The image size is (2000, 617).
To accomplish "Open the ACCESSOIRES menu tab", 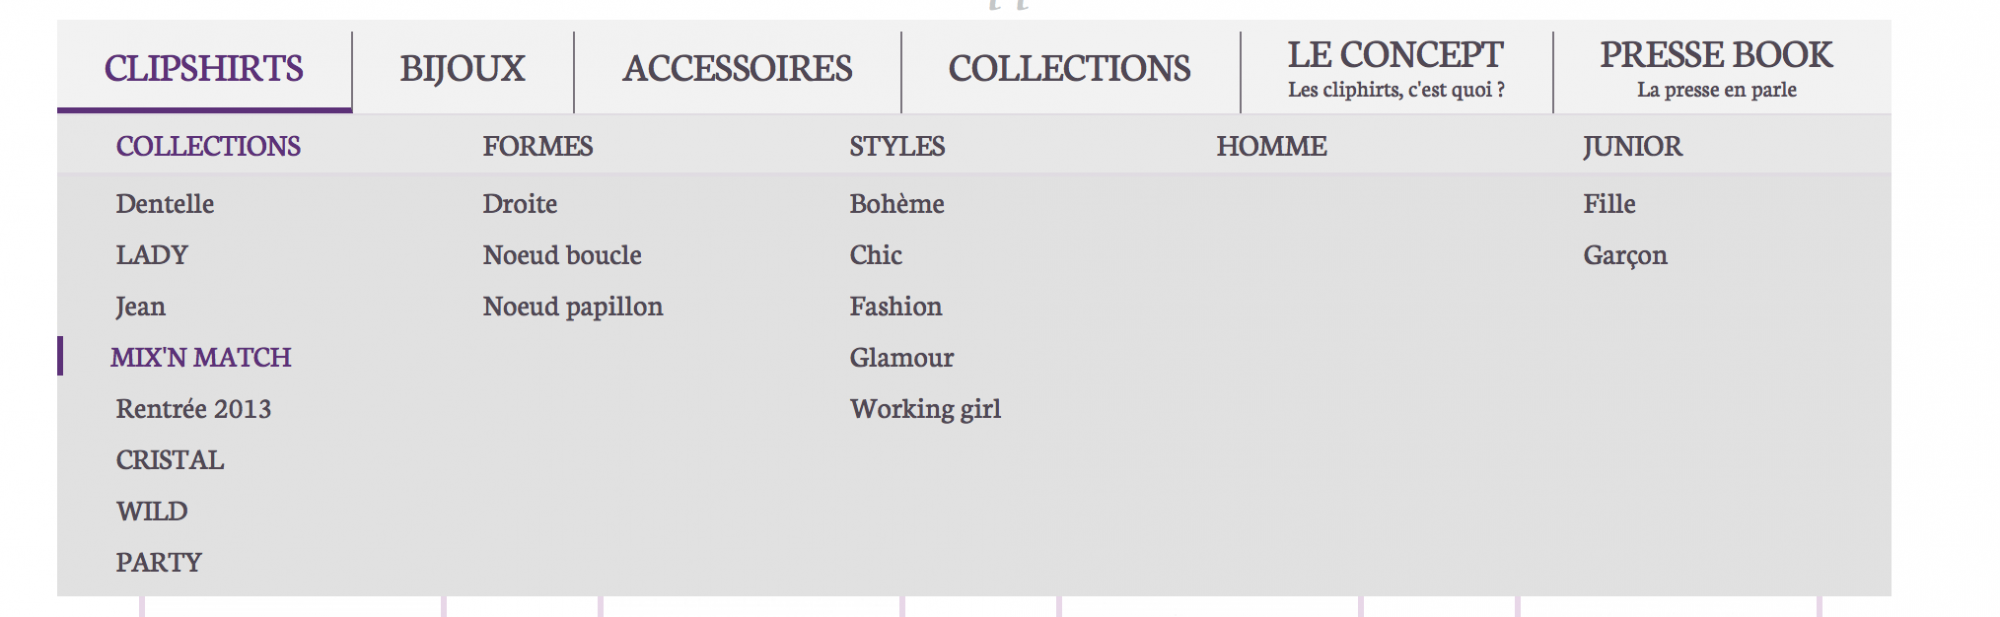I will [738, 69].
